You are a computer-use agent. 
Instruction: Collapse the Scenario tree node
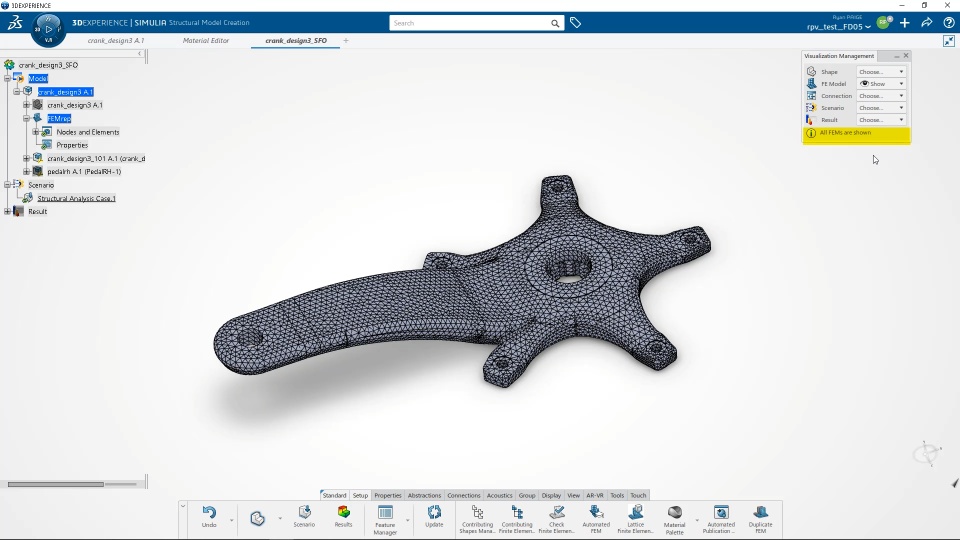(7, 184)
